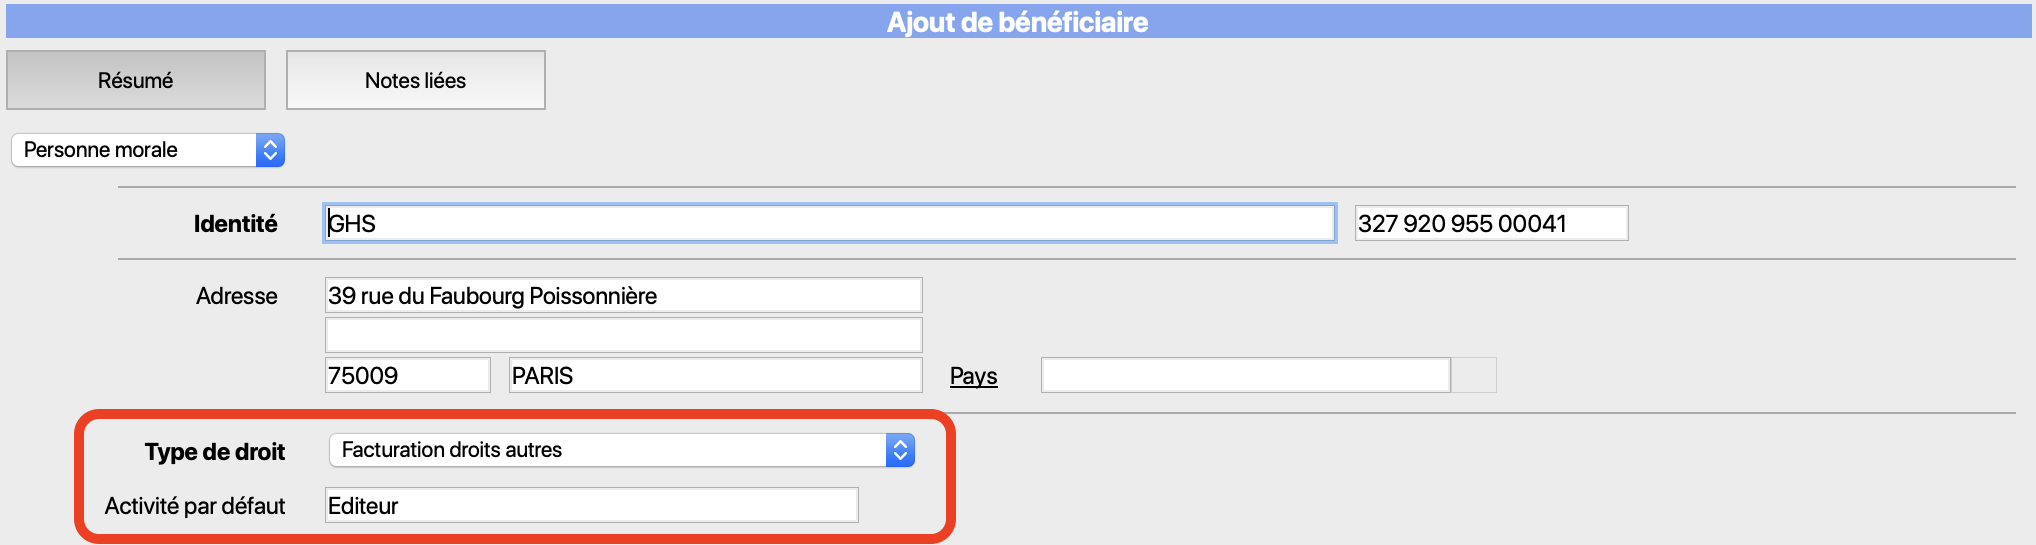Image resolution: width=2036 pixels, height=545 pixels.
Task: Click the city field showing PARIS
Action: [715, 375]
